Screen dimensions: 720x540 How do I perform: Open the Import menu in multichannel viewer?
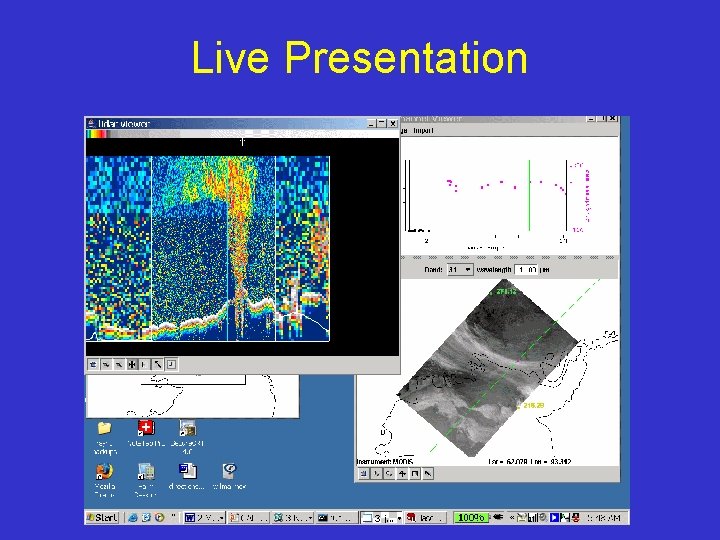point(423,131)
